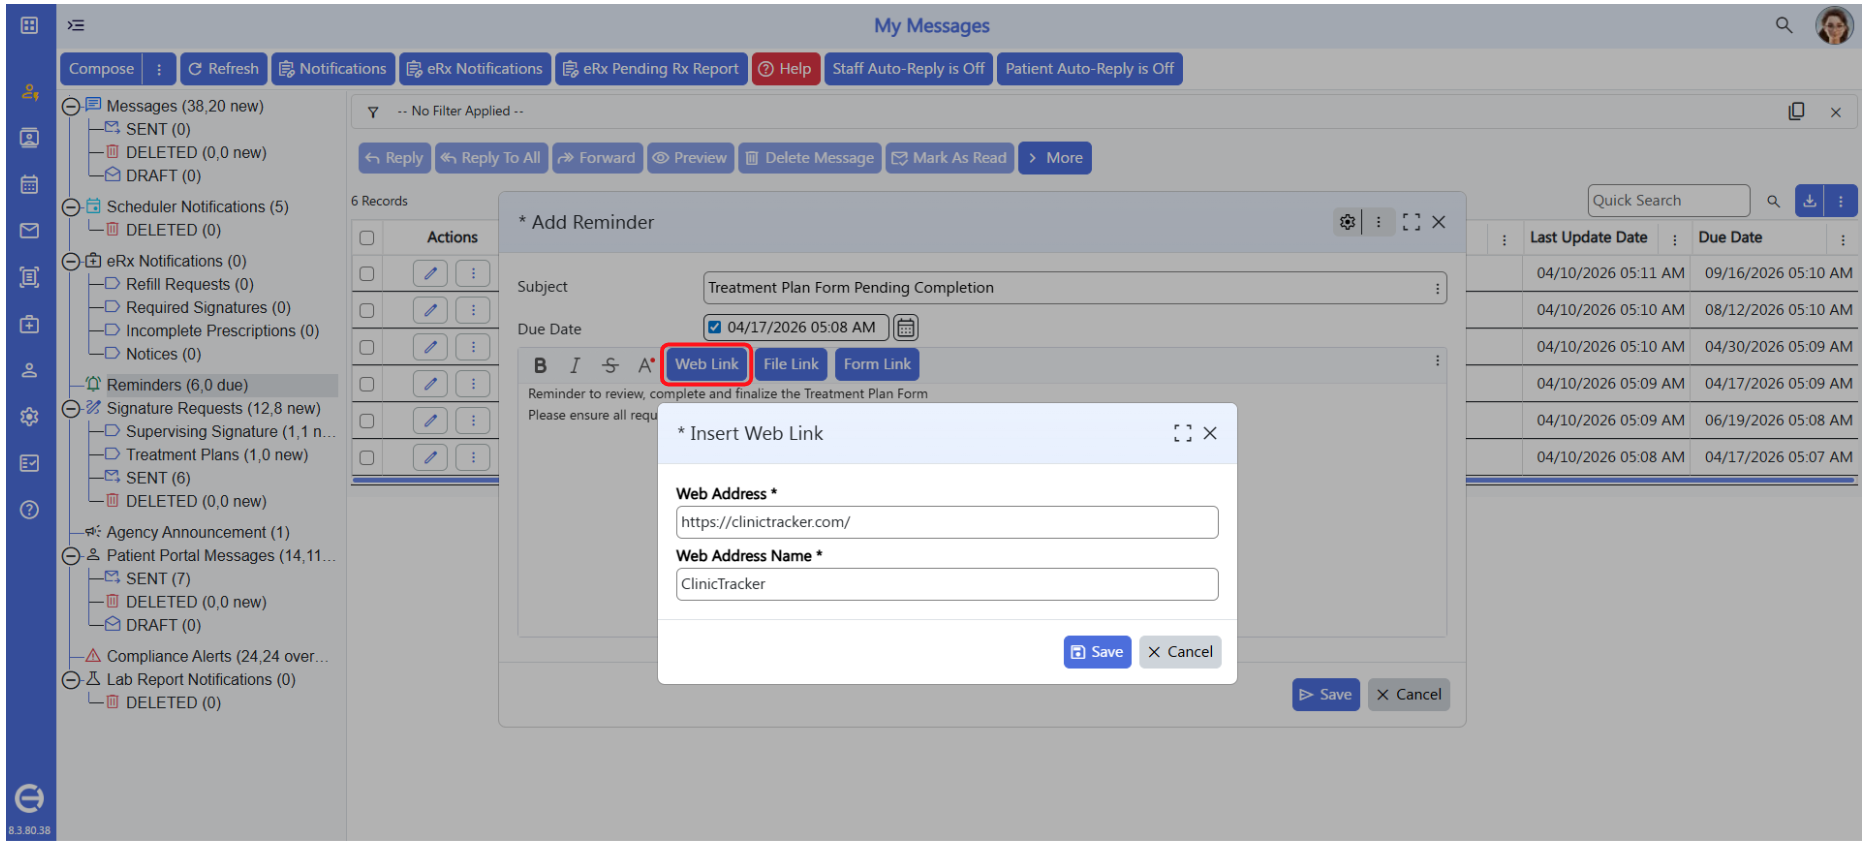Check the second record row checkbox
This screenshot has height=846, width=1869.
tap(367, 310)
